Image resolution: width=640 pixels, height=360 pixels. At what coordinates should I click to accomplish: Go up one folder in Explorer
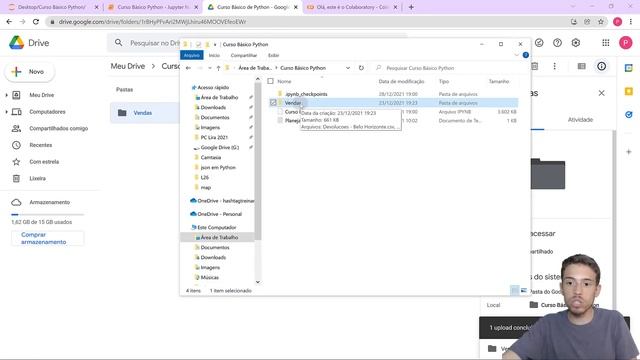218,68
